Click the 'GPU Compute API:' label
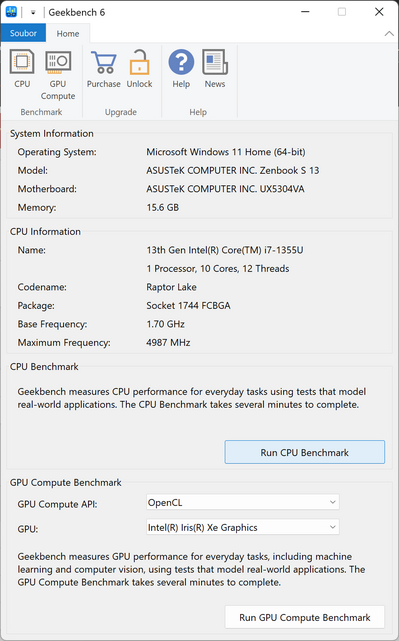399x641 pixels. (x=57, y=504)
